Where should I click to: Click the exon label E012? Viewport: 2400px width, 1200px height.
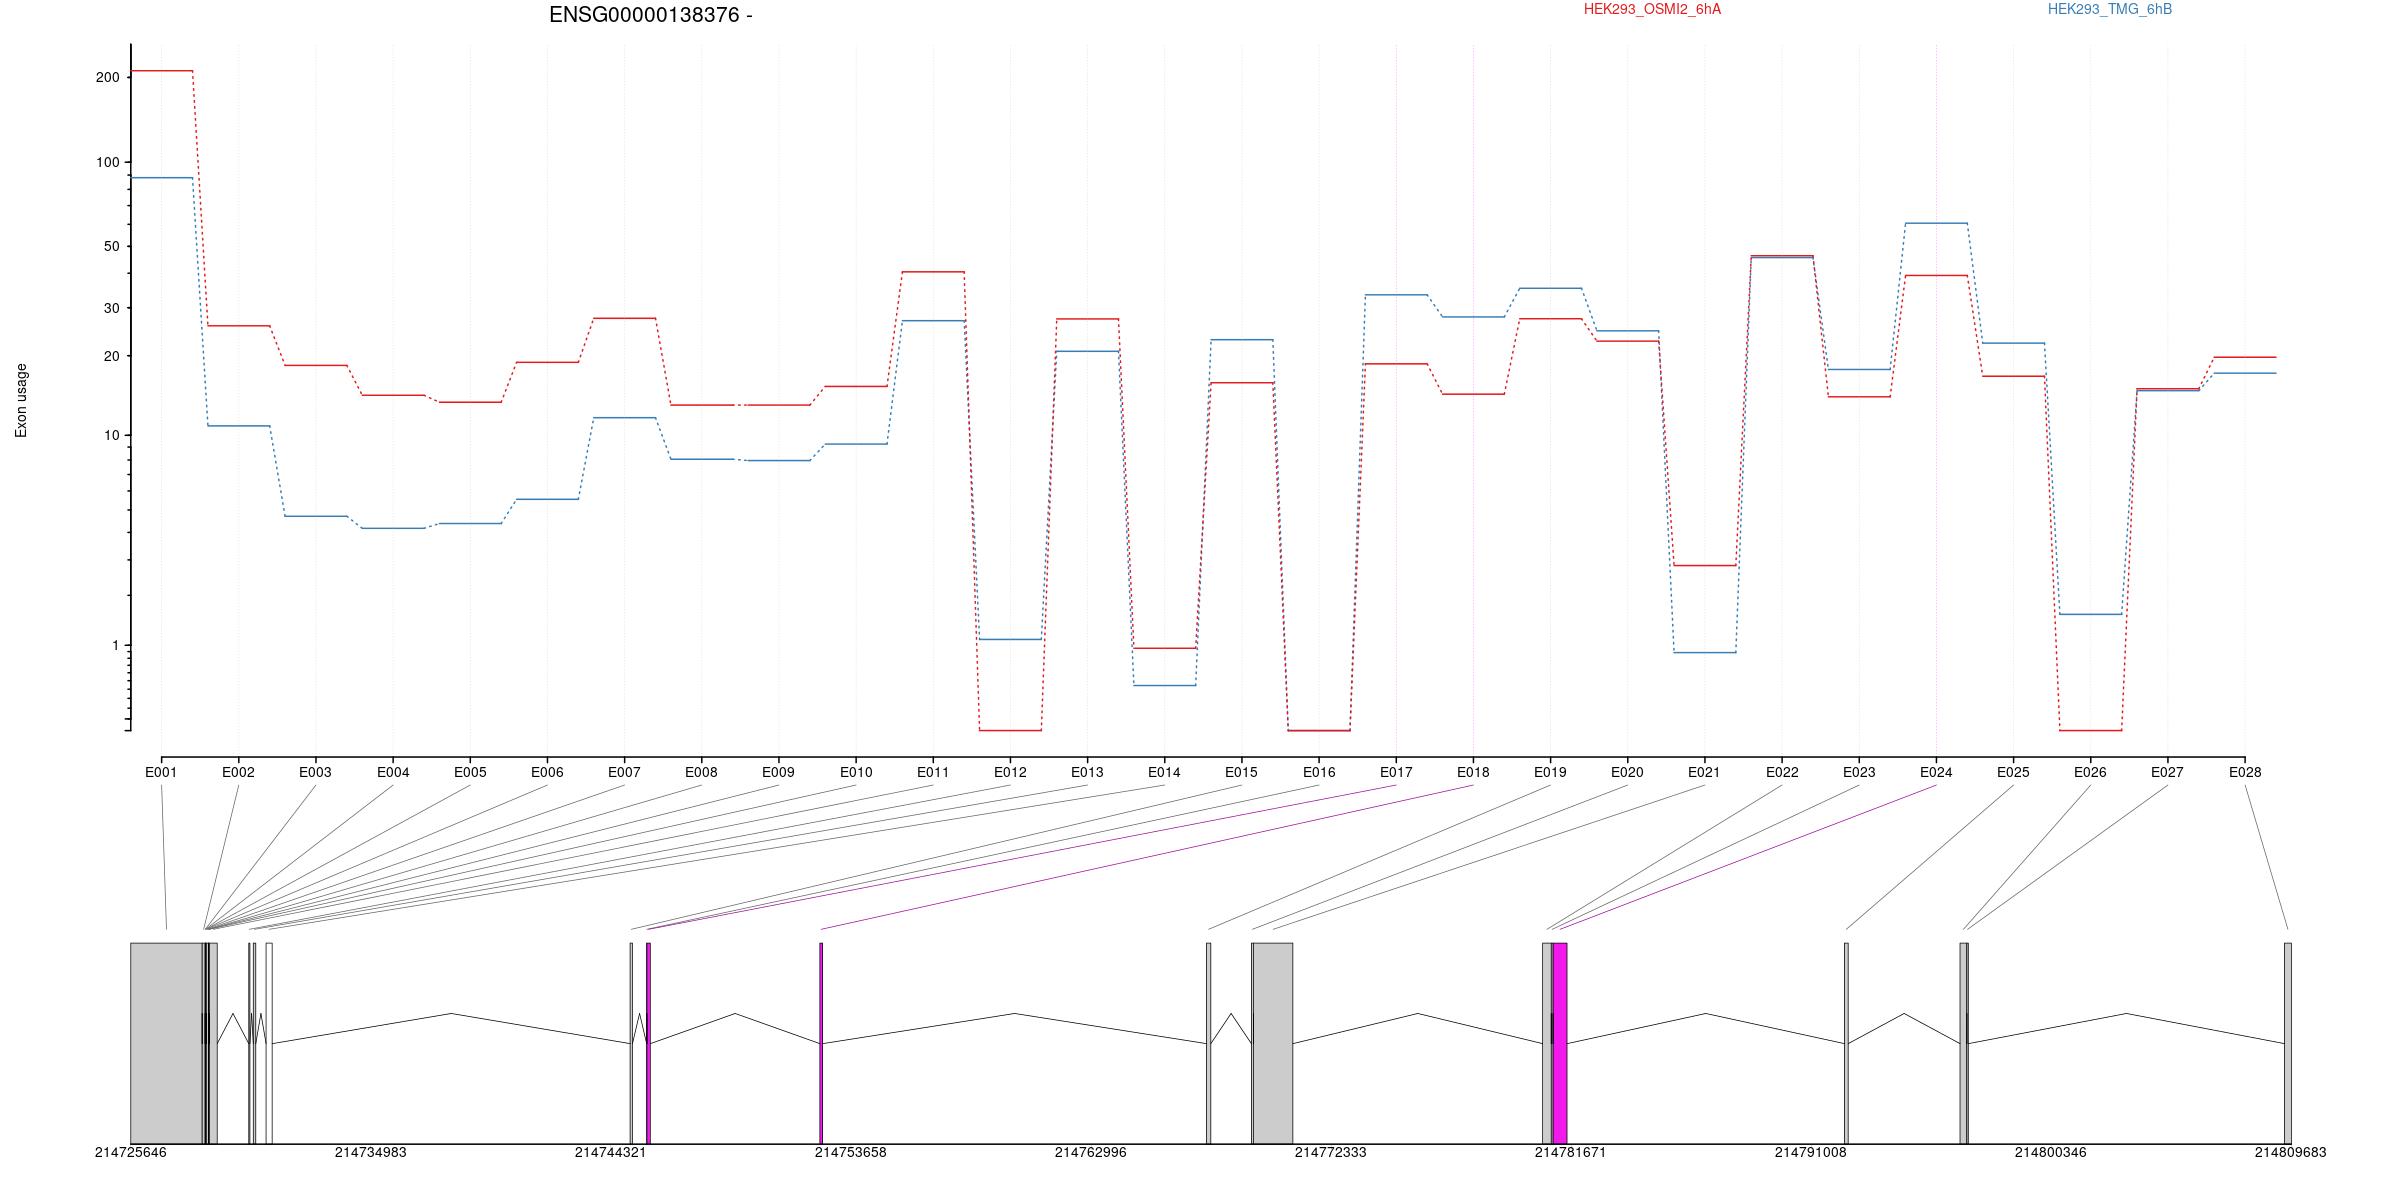tap(1010, 772)
